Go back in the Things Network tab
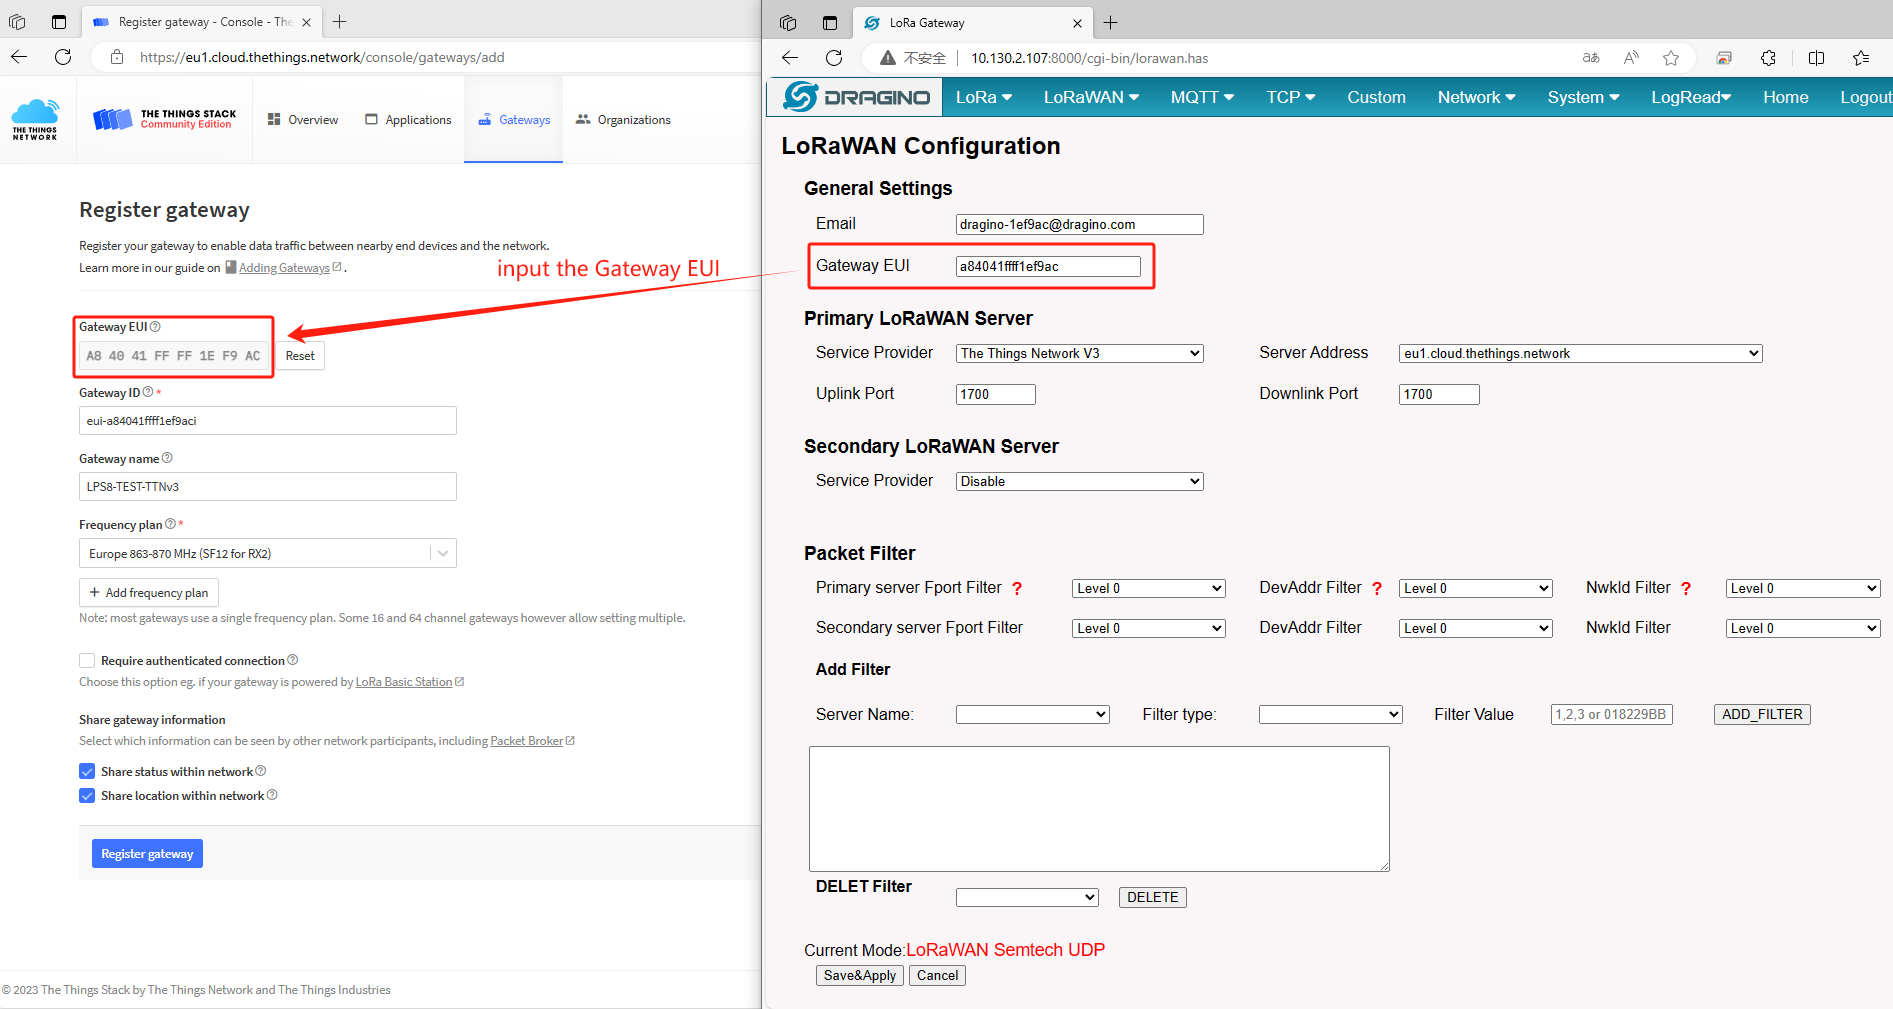1893x1009 pixels. click(19, 57)
